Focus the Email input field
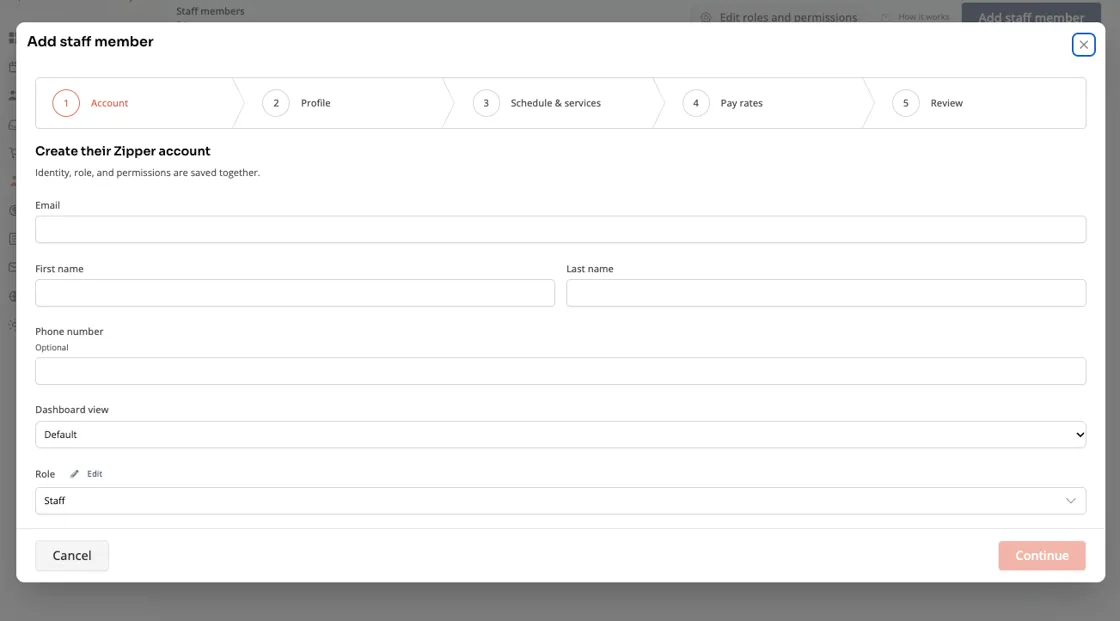 561,229
